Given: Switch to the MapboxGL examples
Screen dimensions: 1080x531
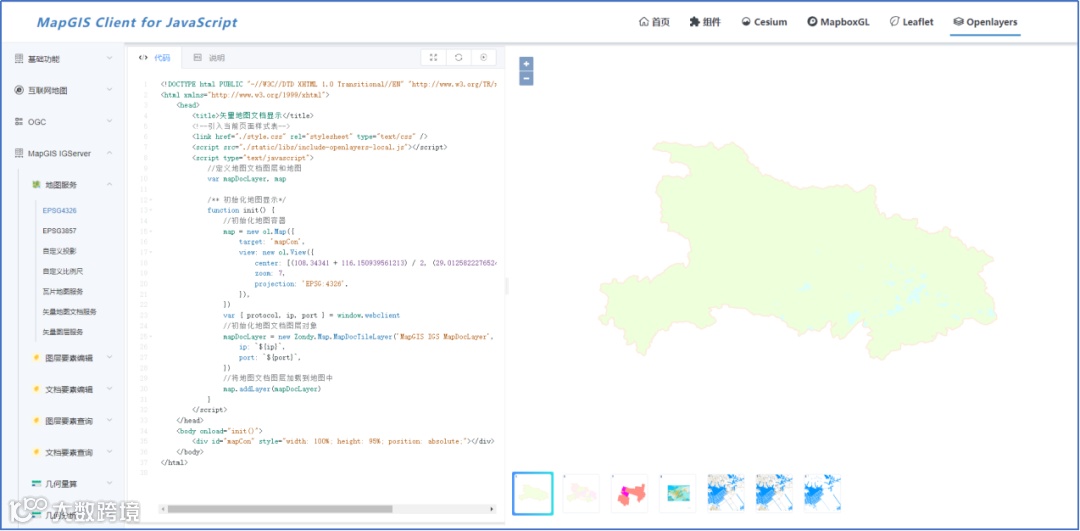Looking at the screenshot, I should (x=838, y=22).
